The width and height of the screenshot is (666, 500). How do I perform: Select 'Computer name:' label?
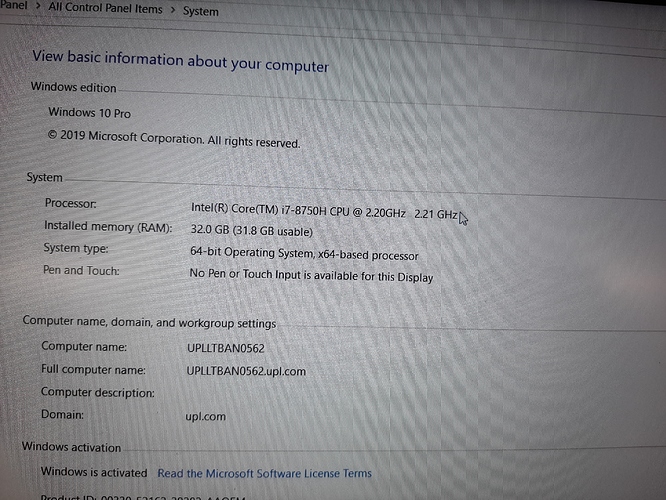tap(84, 347)
